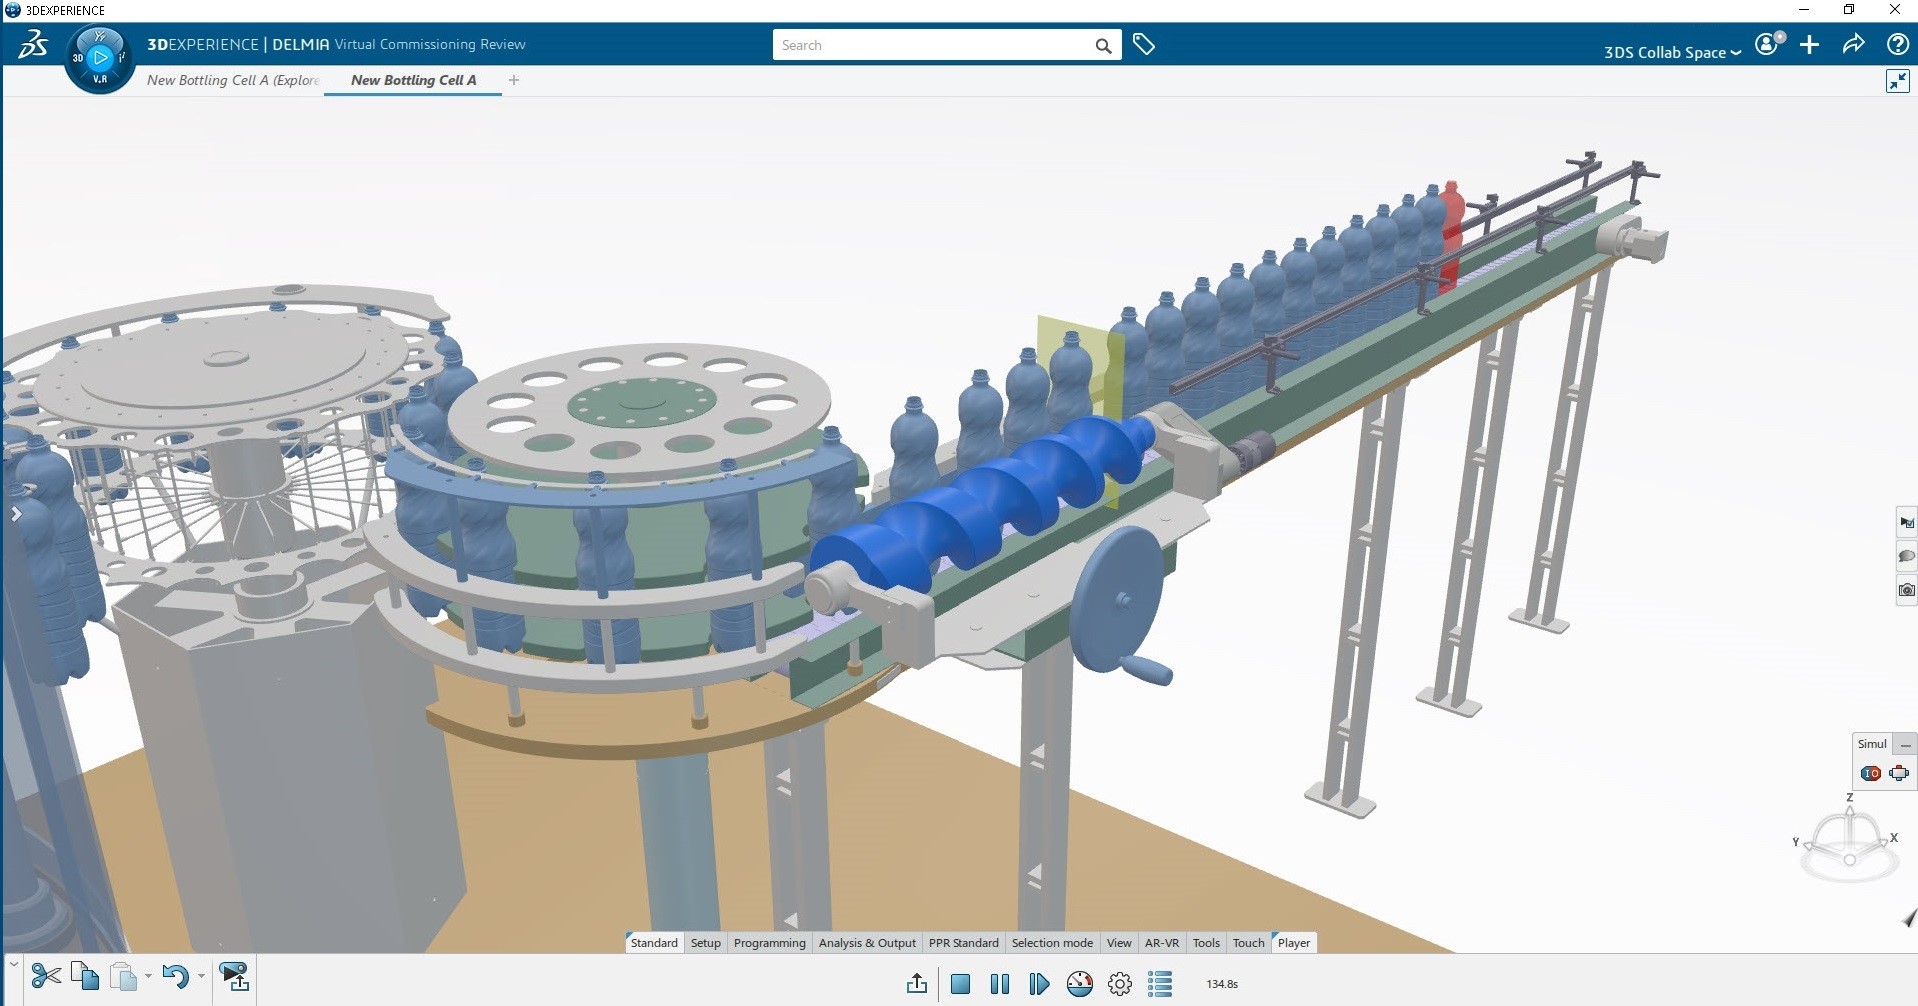Switch to the Programming toolbar tab

click(x=769, y=943)
